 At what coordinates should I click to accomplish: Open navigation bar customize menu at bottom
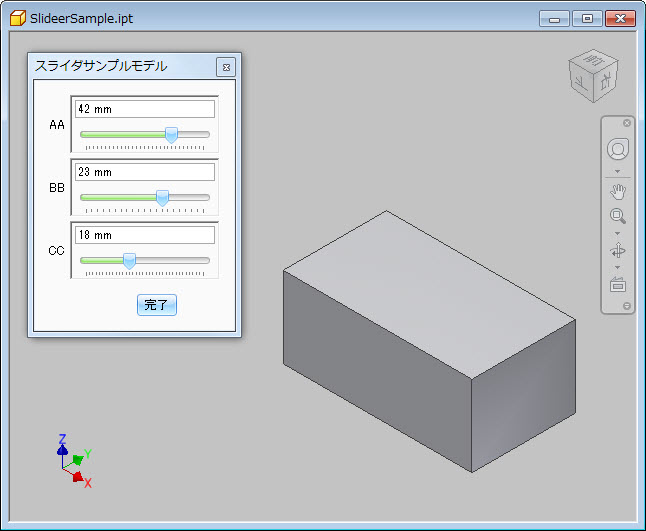click(x=627, y=306)
